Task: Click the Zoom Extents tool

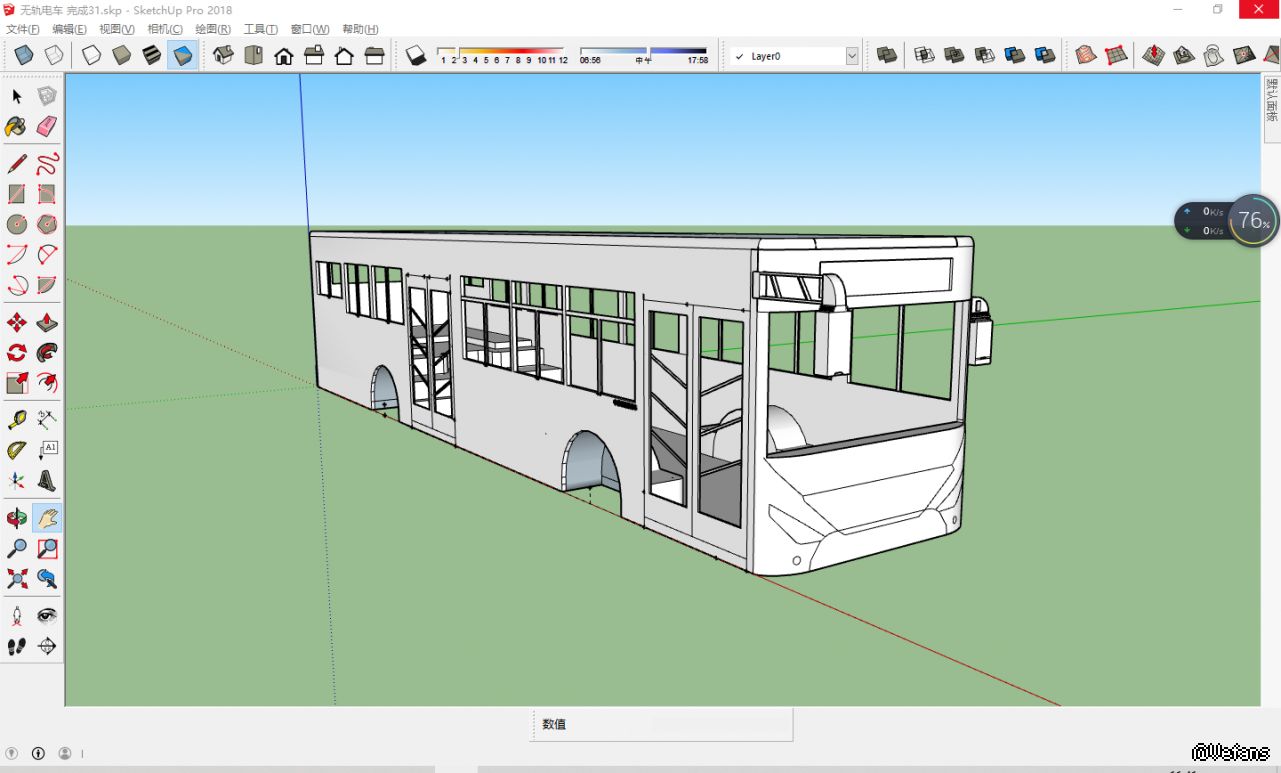Action: (17, 578)
